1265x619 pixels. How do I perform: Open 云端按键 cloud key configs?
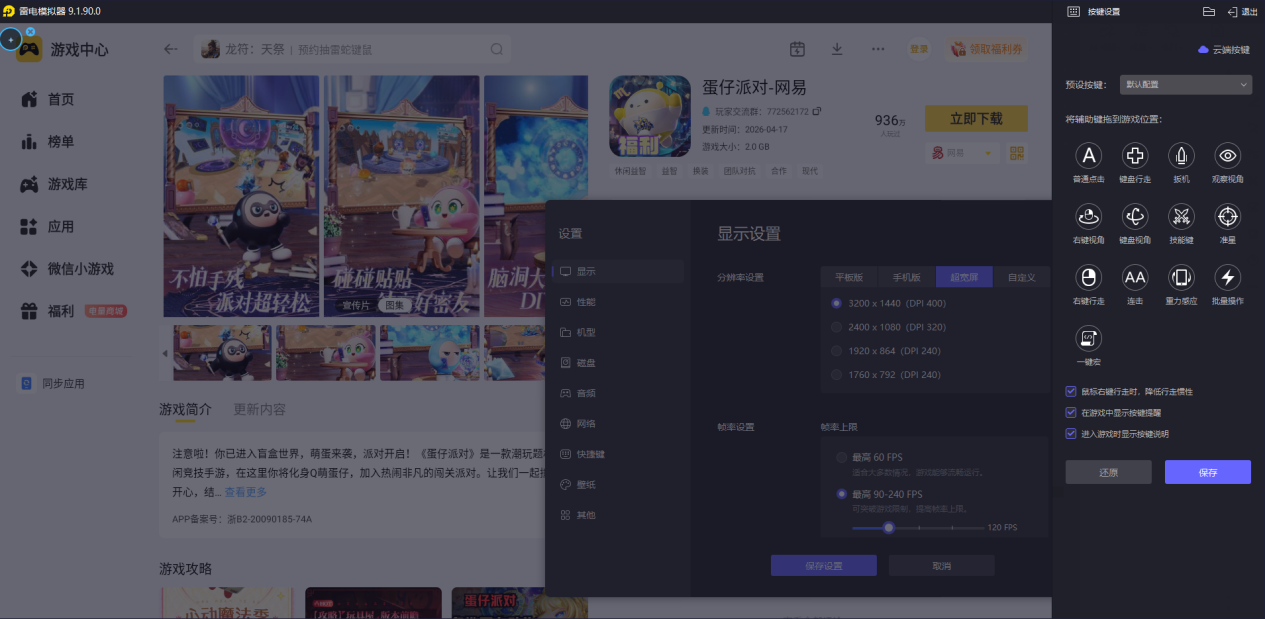[x=1224, y=49]
